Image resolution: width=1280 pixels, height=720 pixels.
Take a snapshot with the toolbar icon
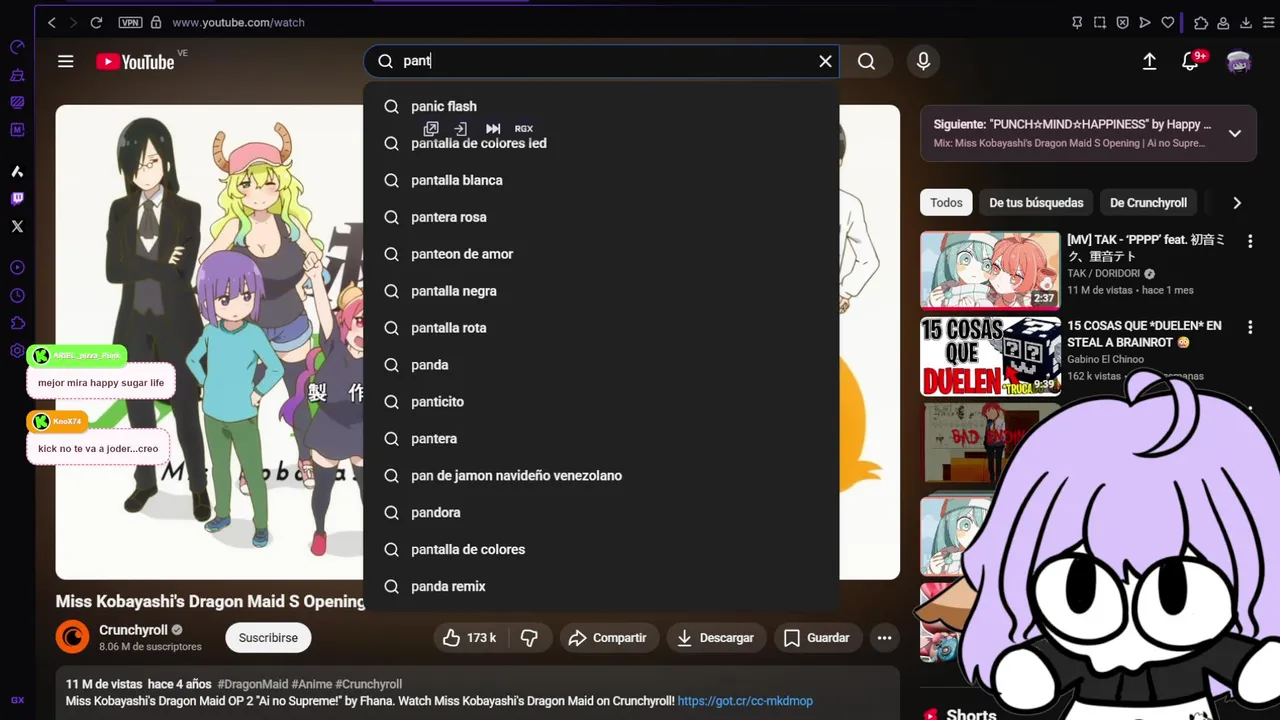(1100, 22)
